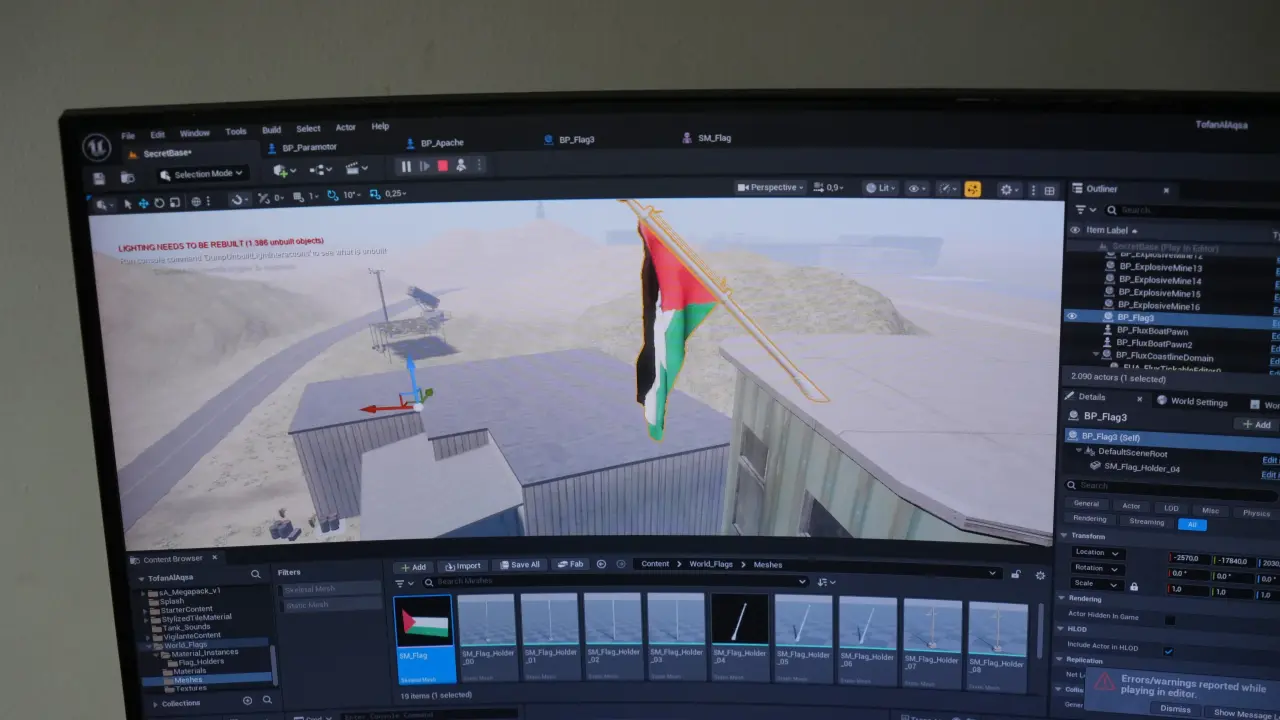The height and width of the screenshot is (720, 1280).
Task: Select the translate move gizmo tool
Action: point(143,203)
